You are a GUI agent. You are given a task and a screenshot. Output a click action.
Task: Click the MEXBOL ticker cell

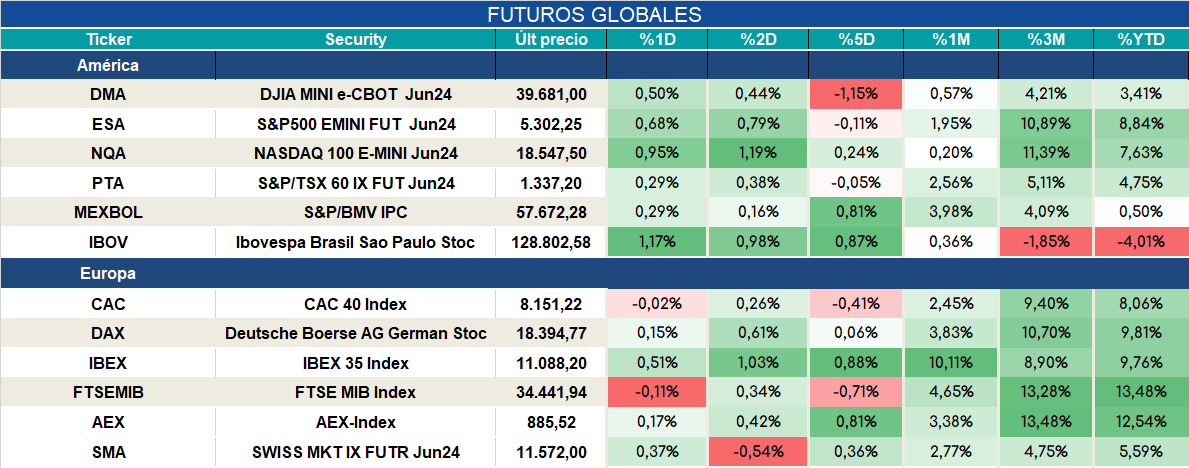pos(108,213)
